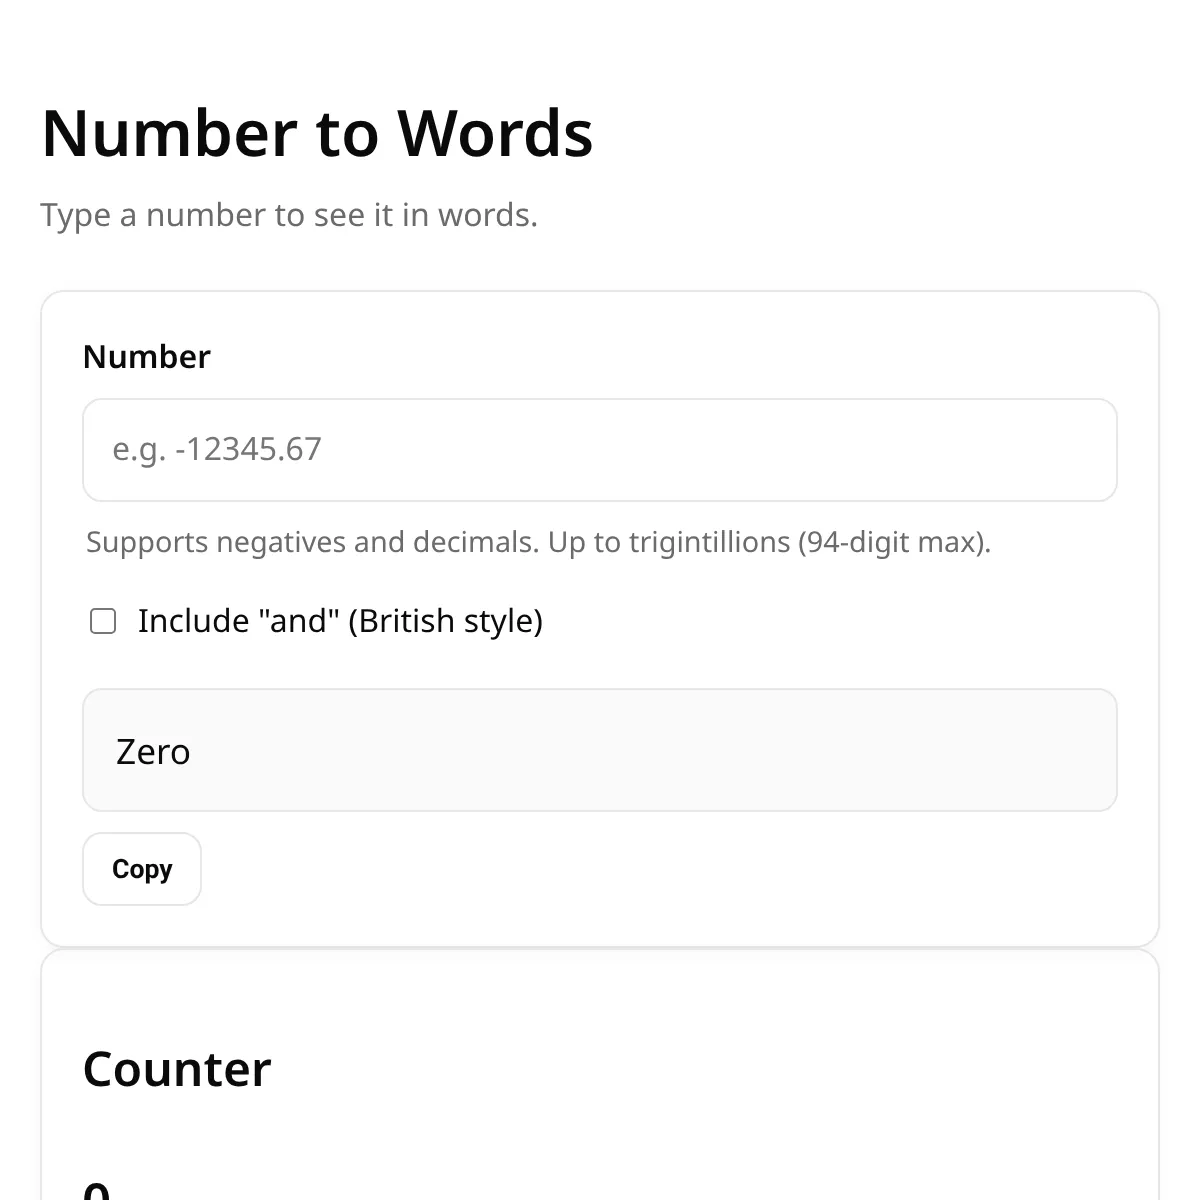
Task: Click the Number input field
Action: [600, 450]
